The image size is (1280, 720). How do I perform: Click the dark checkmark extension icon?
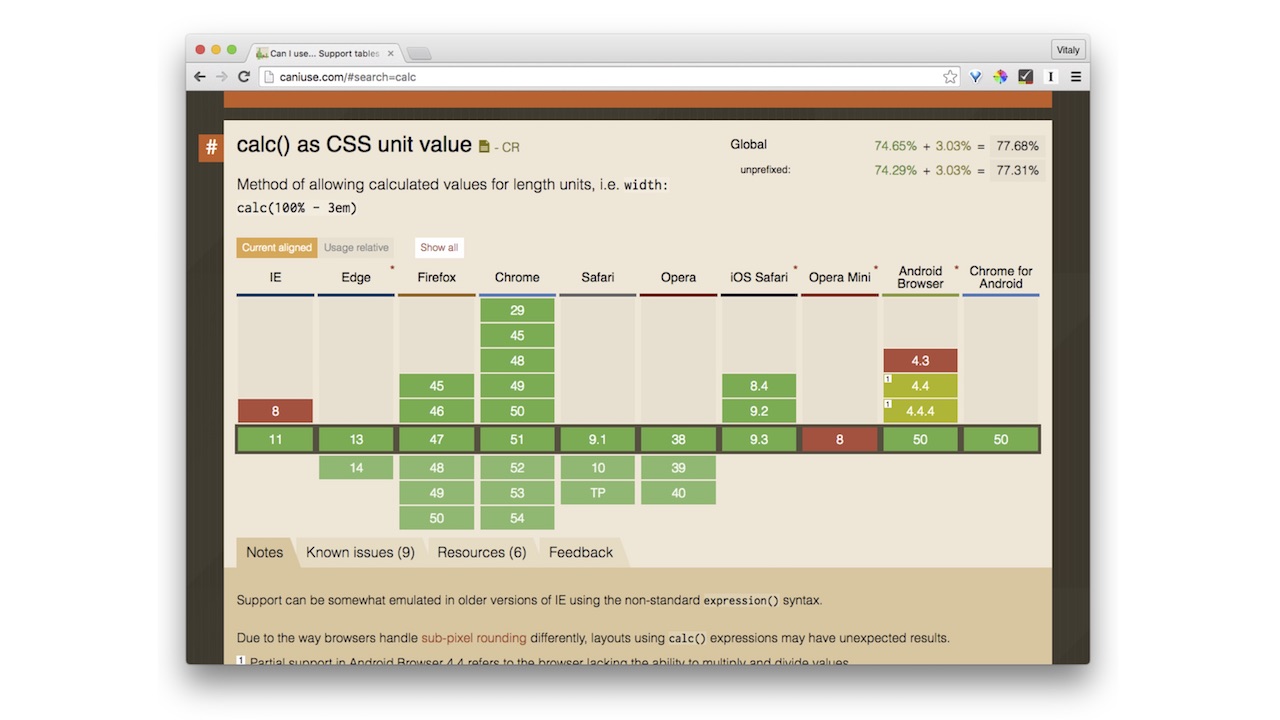(1025, 77)
